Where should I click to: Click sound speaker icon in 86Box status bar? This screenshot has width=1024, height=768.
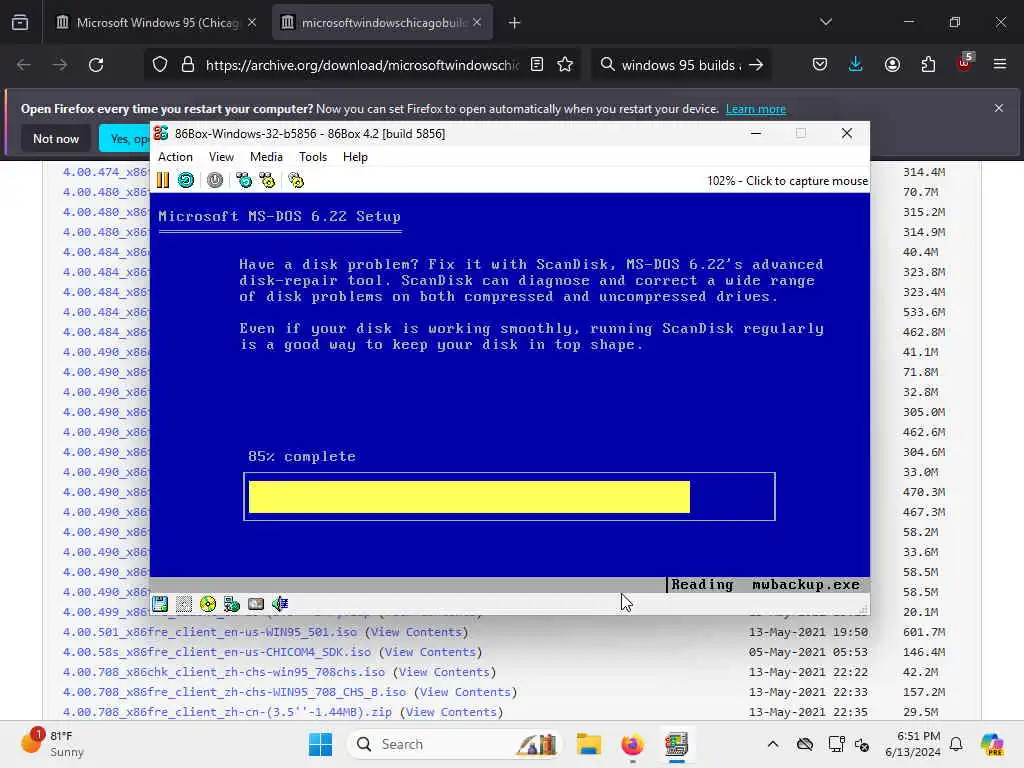(280, 604)
